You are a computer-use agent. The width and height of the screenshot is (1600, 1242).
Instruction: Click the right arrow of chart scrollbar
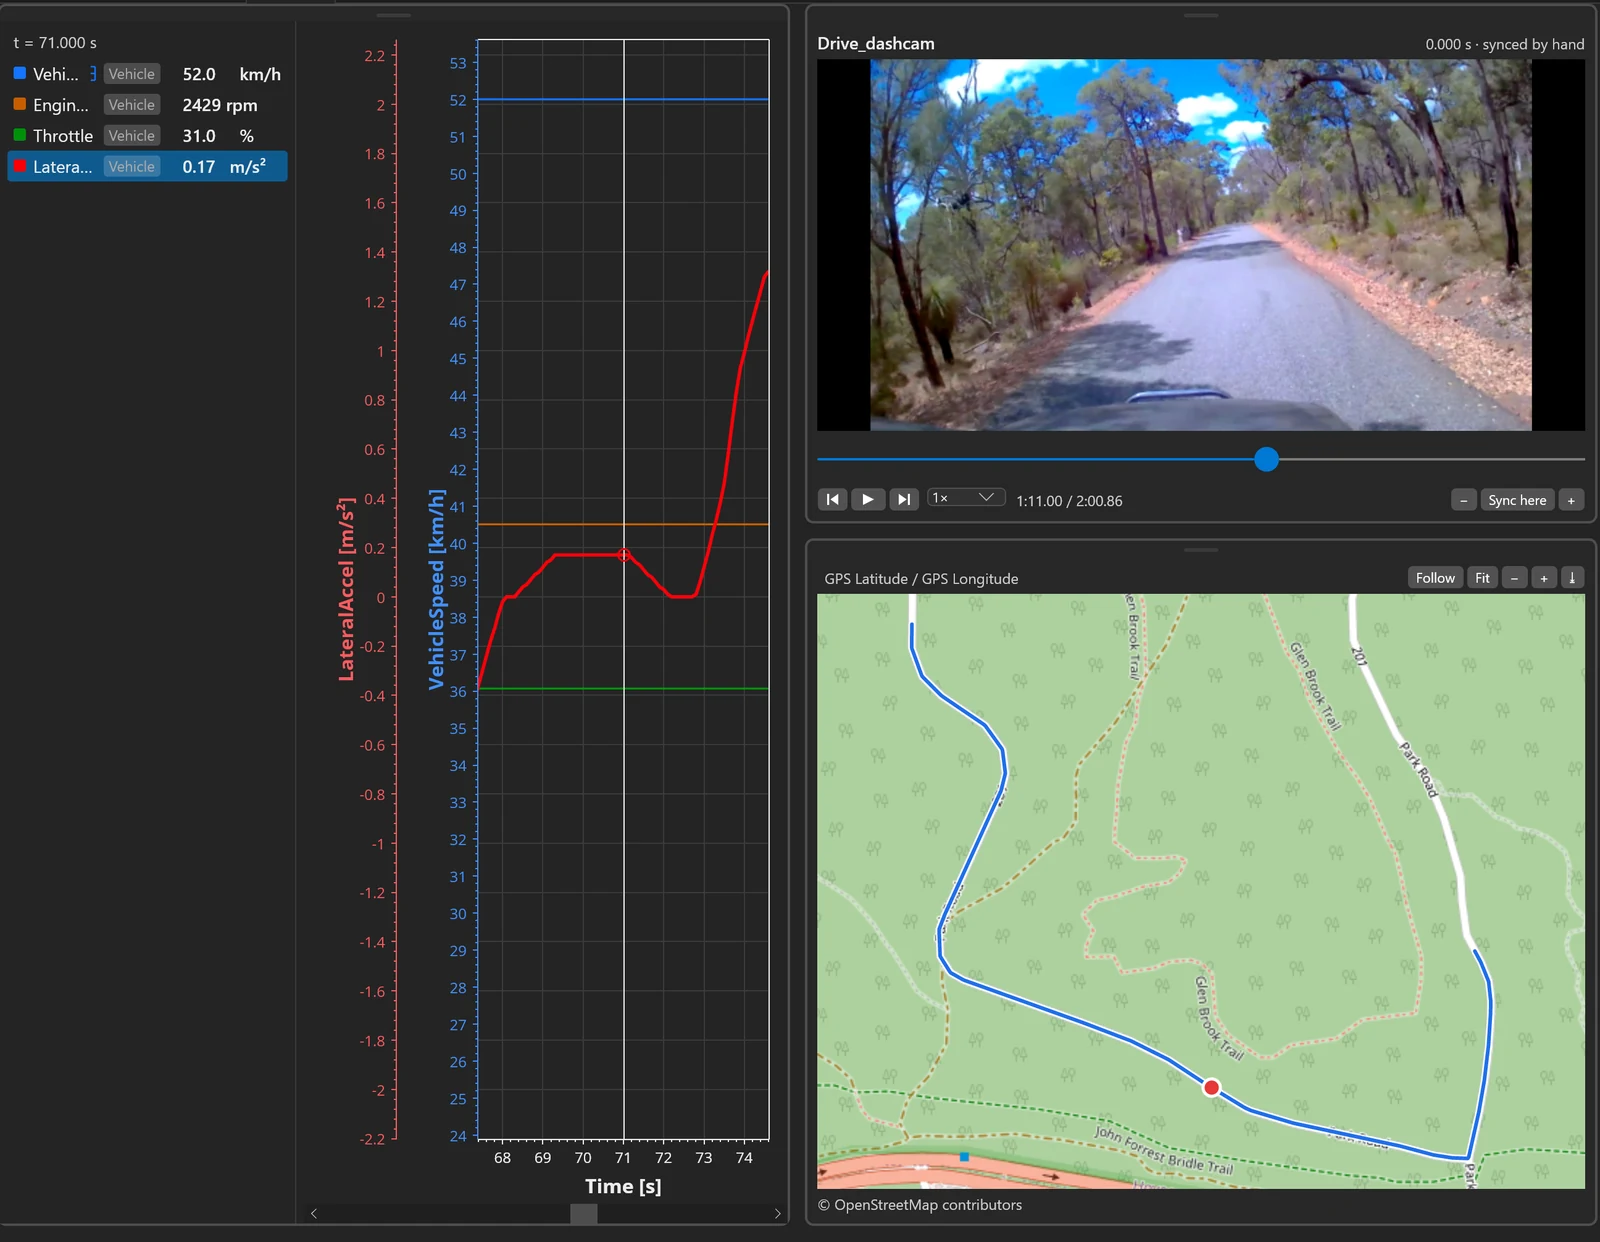click(x=777, y=1213)
